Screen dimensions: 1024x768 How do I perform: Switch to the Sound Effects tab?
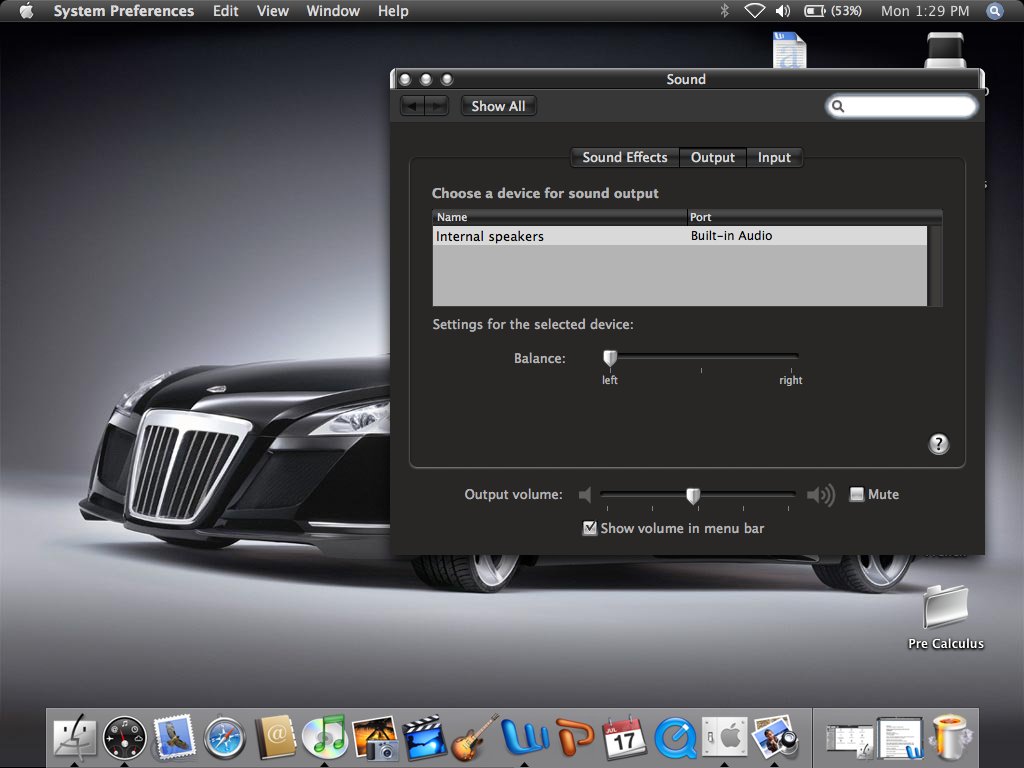(625, 157)
